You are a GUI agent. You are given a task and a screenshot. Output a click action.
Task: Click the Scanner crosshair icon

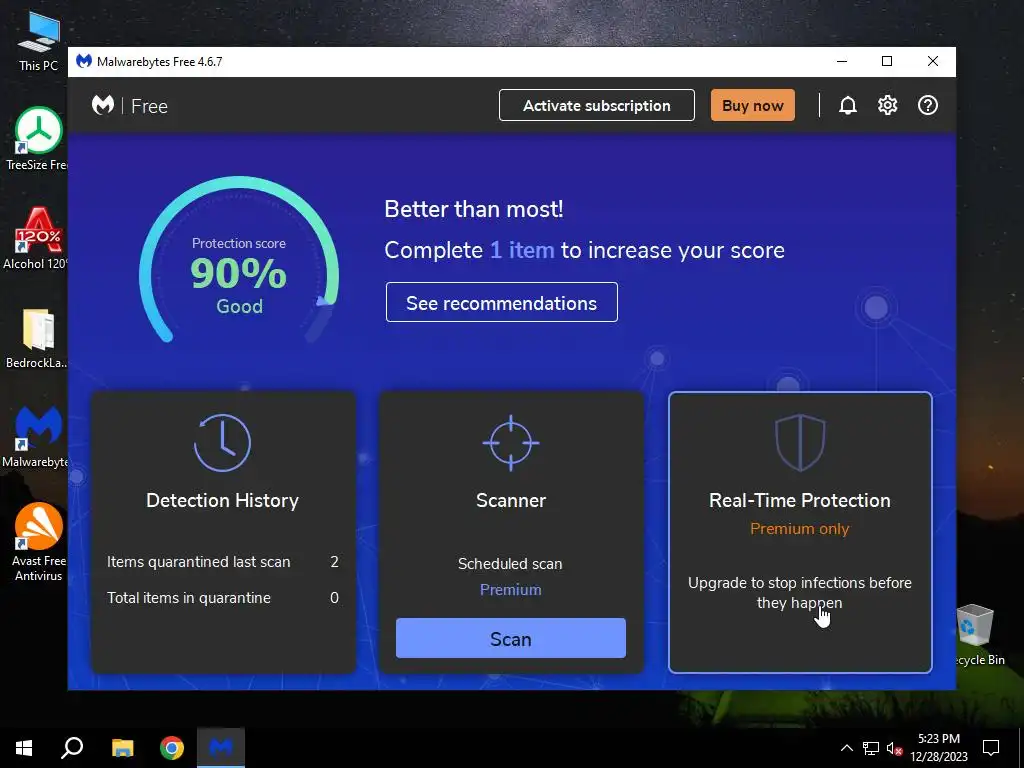pyautogui.click(x=511, y=443)
